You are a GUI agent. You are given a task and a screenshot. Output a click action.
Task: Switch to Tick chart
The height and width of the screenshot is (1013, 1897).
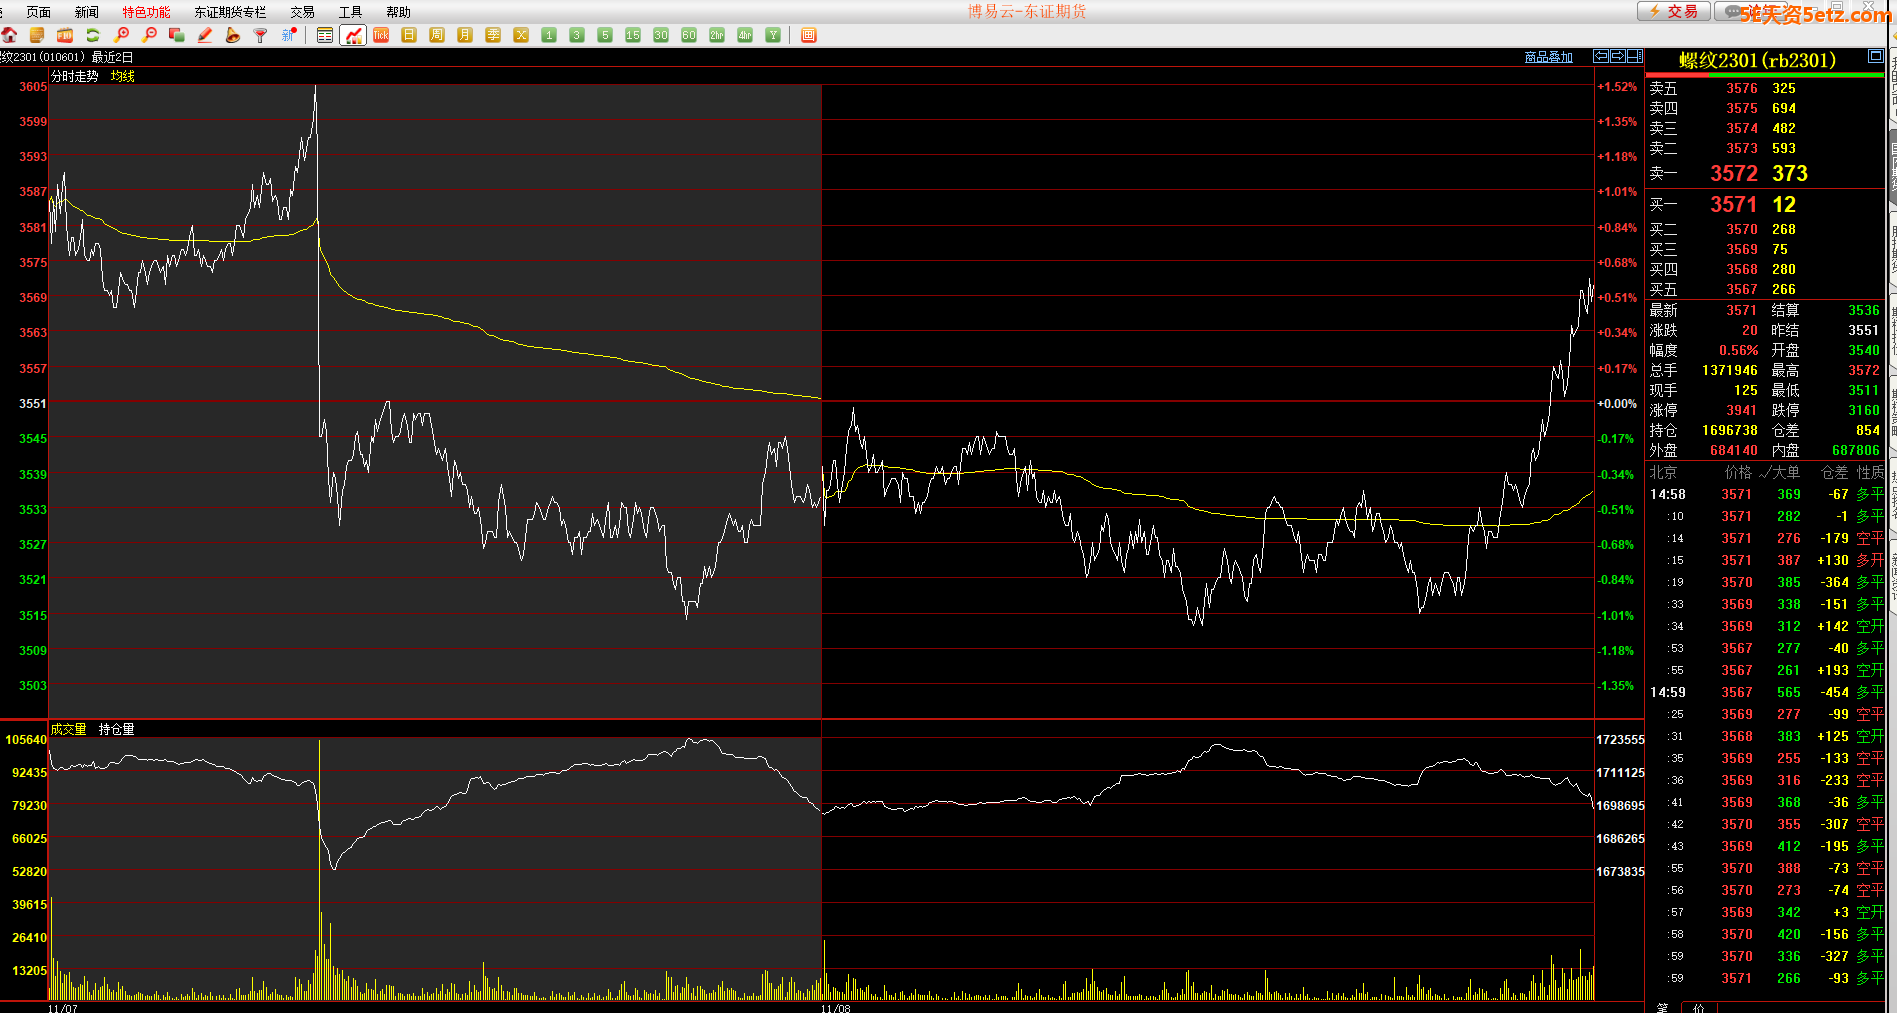point(381,35)
